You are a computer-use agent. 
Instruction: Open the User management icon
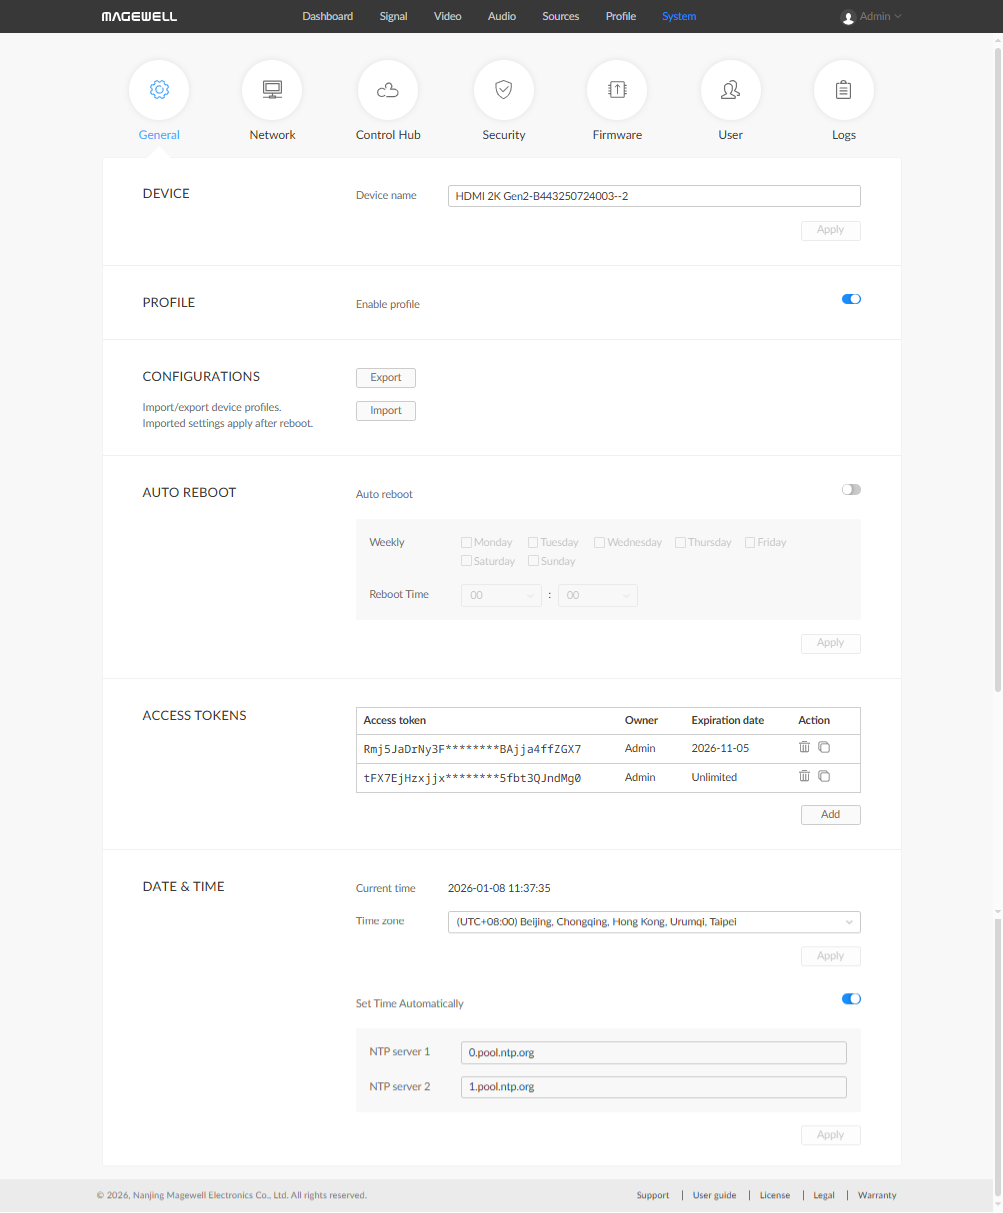click(731, 90)
